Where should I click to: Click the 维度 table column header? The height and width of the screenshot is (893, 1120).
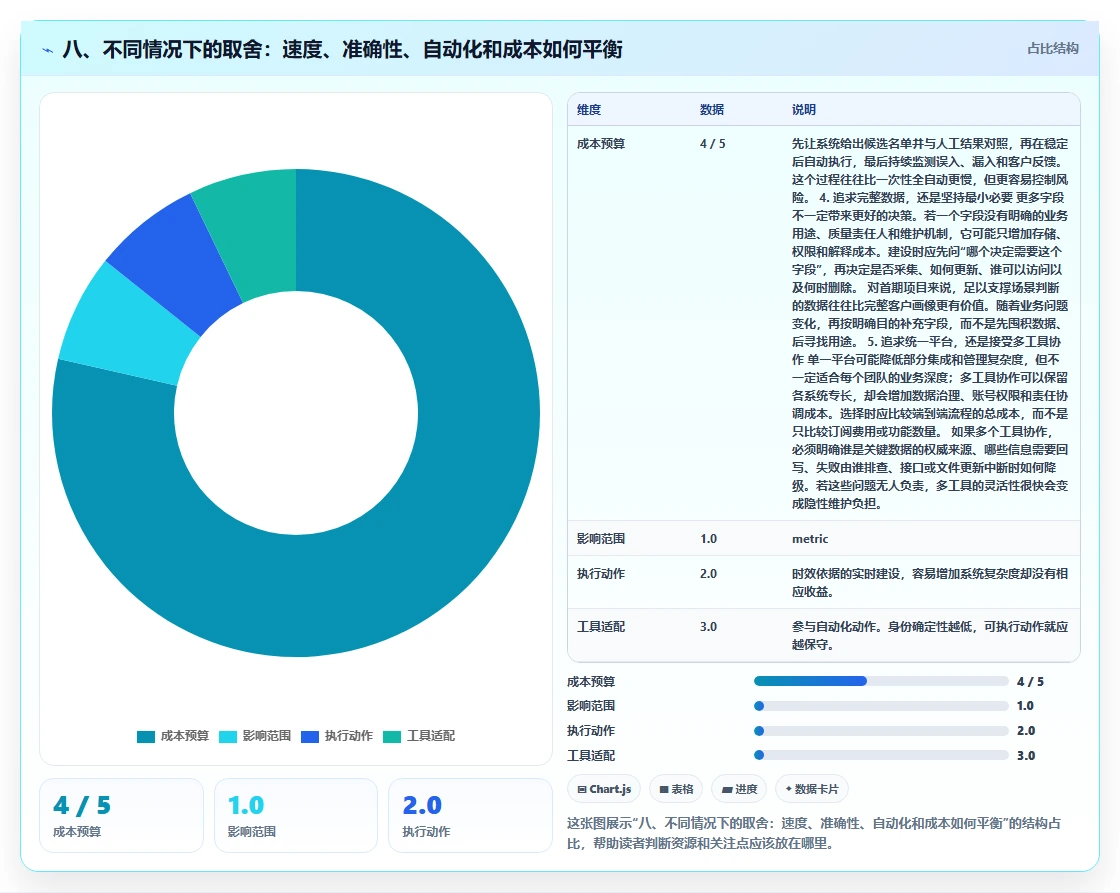[589, 109]
